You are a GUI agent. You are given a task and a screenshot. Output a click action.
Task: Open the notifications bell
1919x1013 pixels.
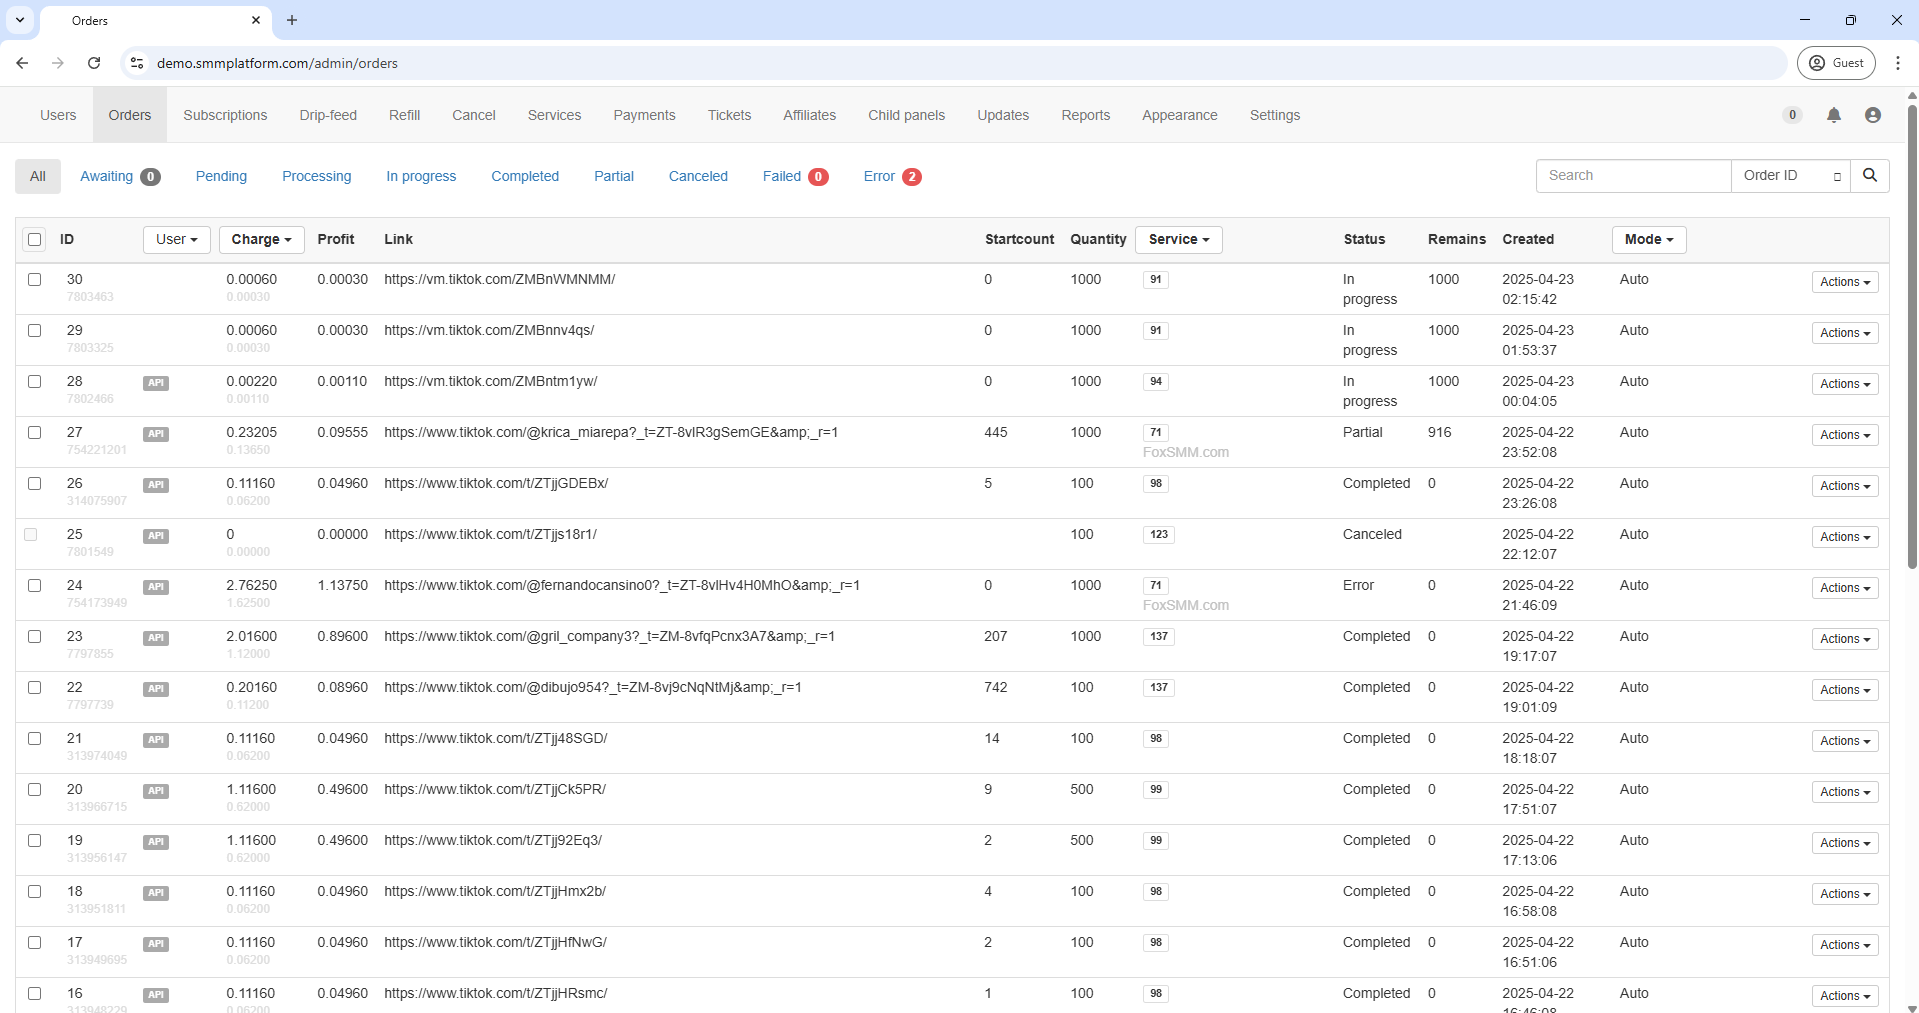pos(1833,115)
